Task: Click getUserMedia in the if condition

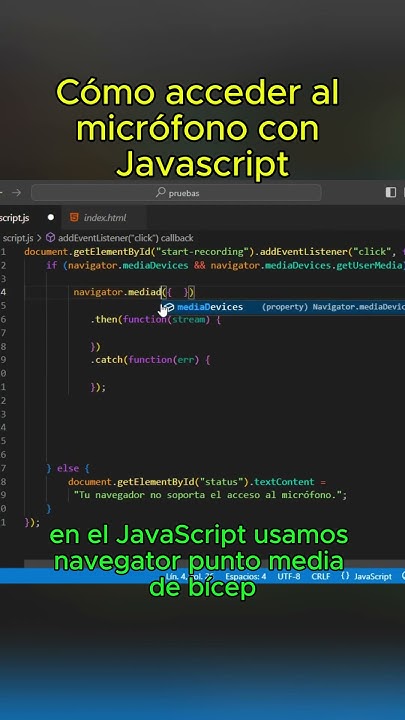Action: point(369,265)
